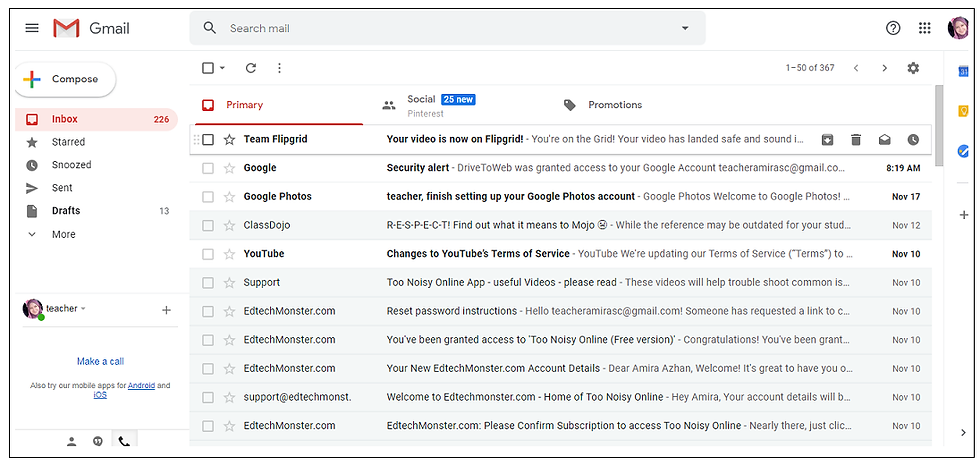This screenshot has height=465, width=980.
Task: Show search options dropdown arrow
Action: tap(685, 28)
